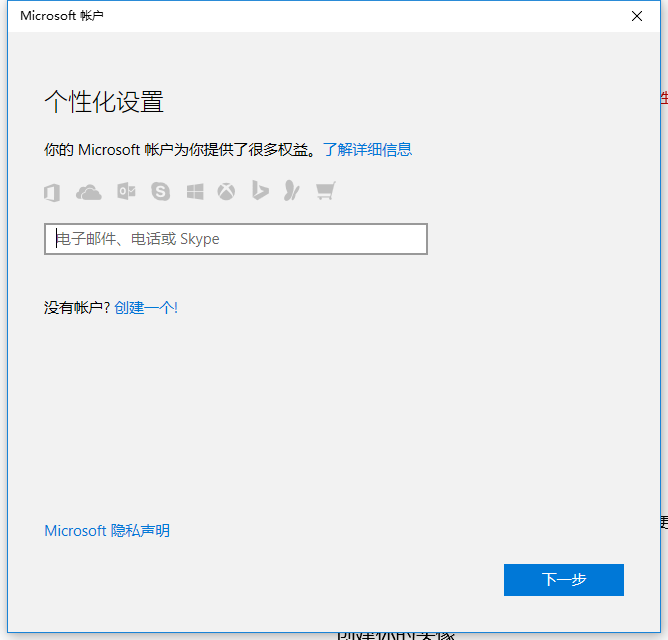Click the Store shopping cart icon
The image size is (668, 640).
pos(324,191)
